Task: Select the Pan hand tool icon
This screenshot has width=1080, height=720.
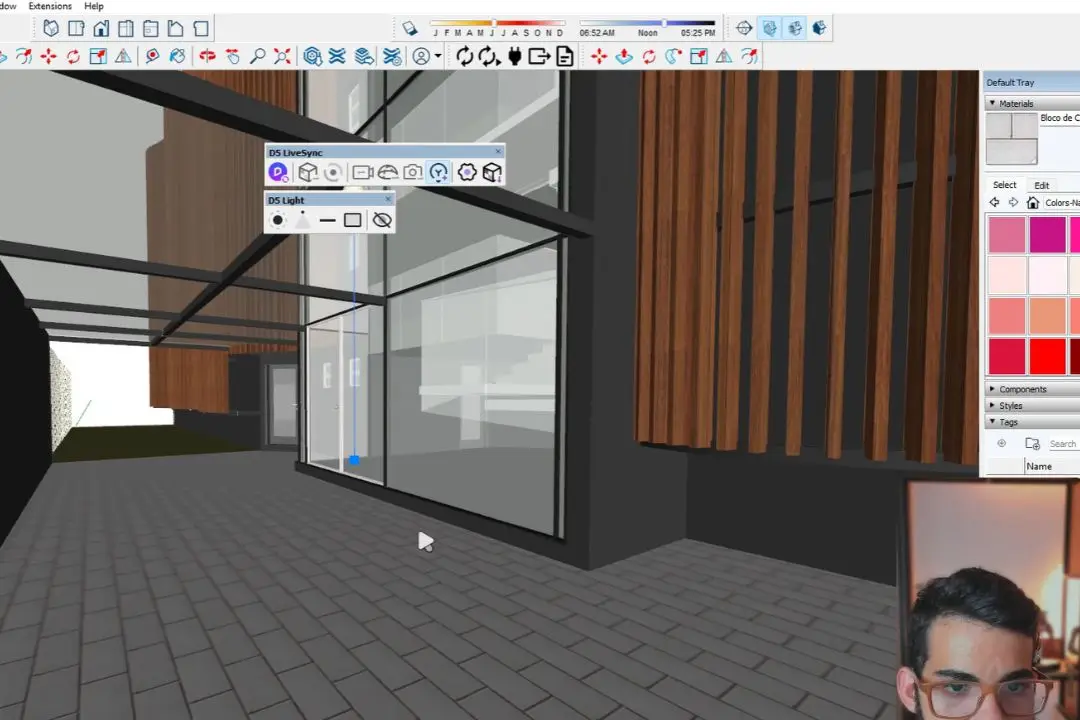Action: (233, 56)
